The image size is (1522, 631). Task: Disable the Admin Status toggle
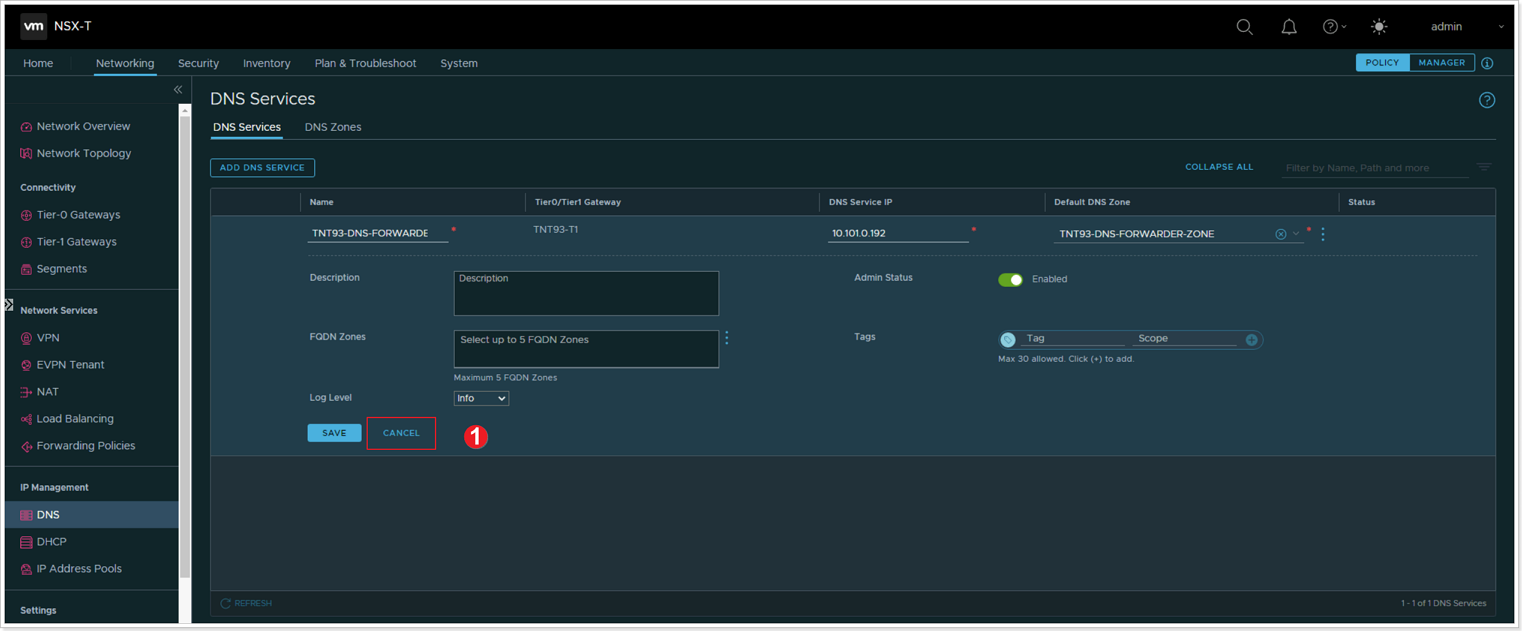[1010, 280]
